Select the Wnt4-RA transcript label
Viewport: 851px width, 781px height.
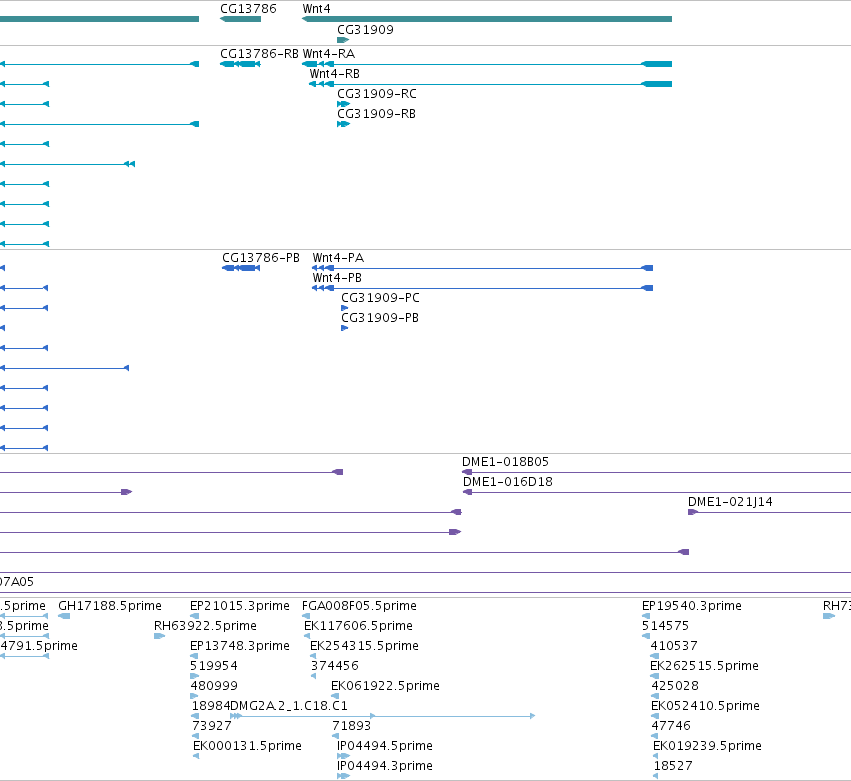tap(329, 54)
